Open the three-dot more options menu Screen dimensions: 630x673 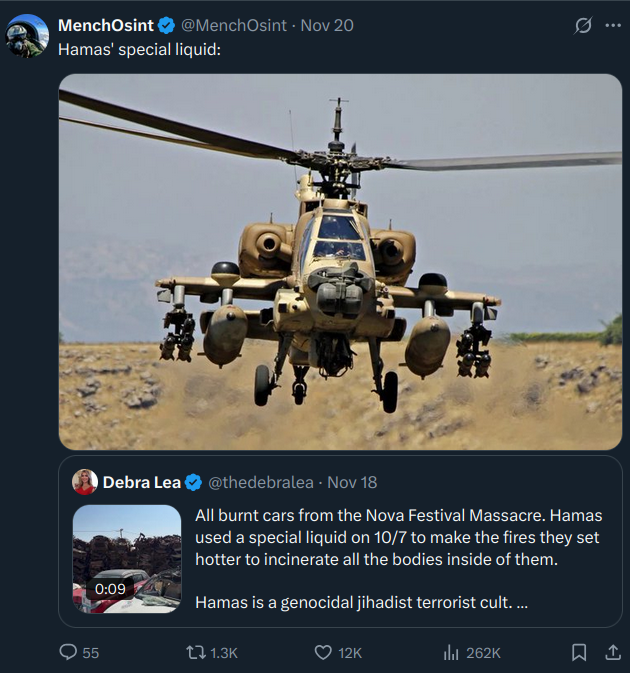[x=613, y=26]
